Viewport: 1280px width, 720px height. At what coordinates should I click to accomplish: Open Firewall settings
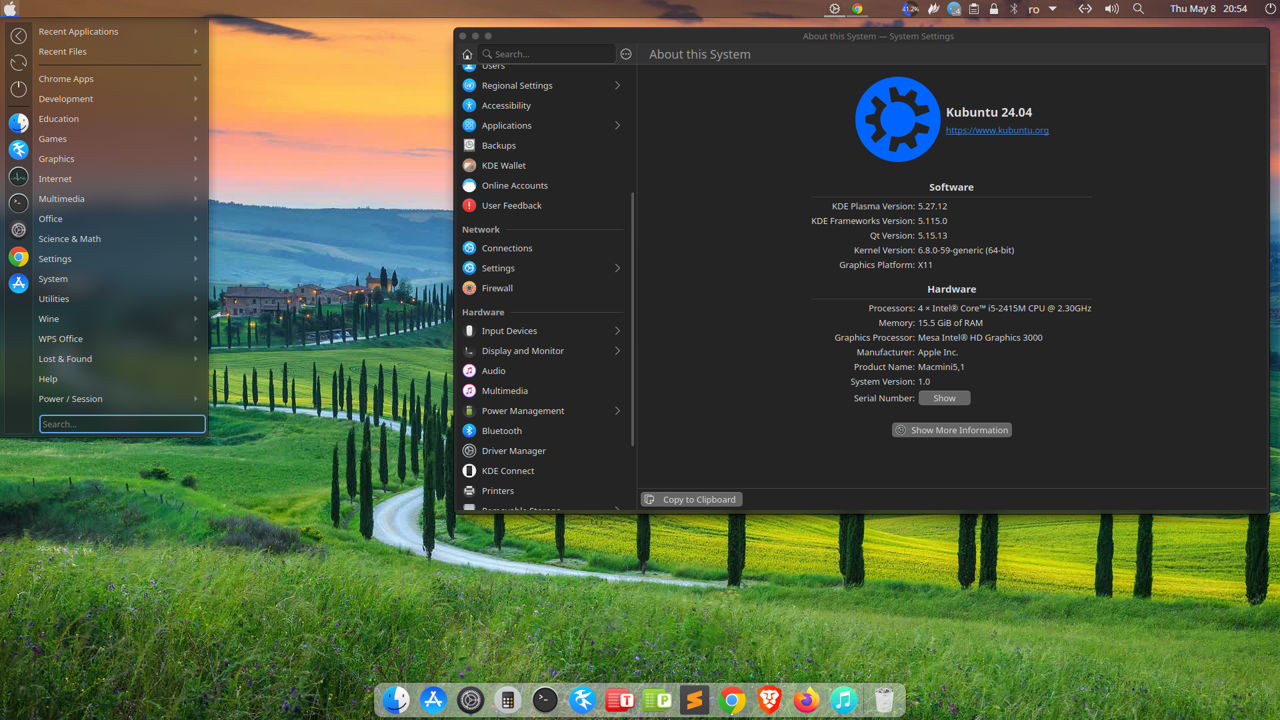545,288
